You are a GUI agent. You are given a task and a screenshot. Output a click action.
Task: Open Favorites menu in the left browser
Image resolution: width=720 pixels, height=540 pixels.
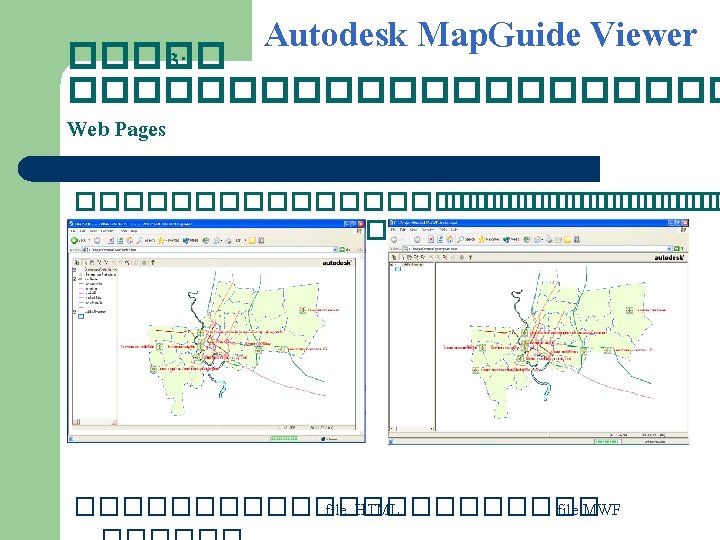(107, 231)
